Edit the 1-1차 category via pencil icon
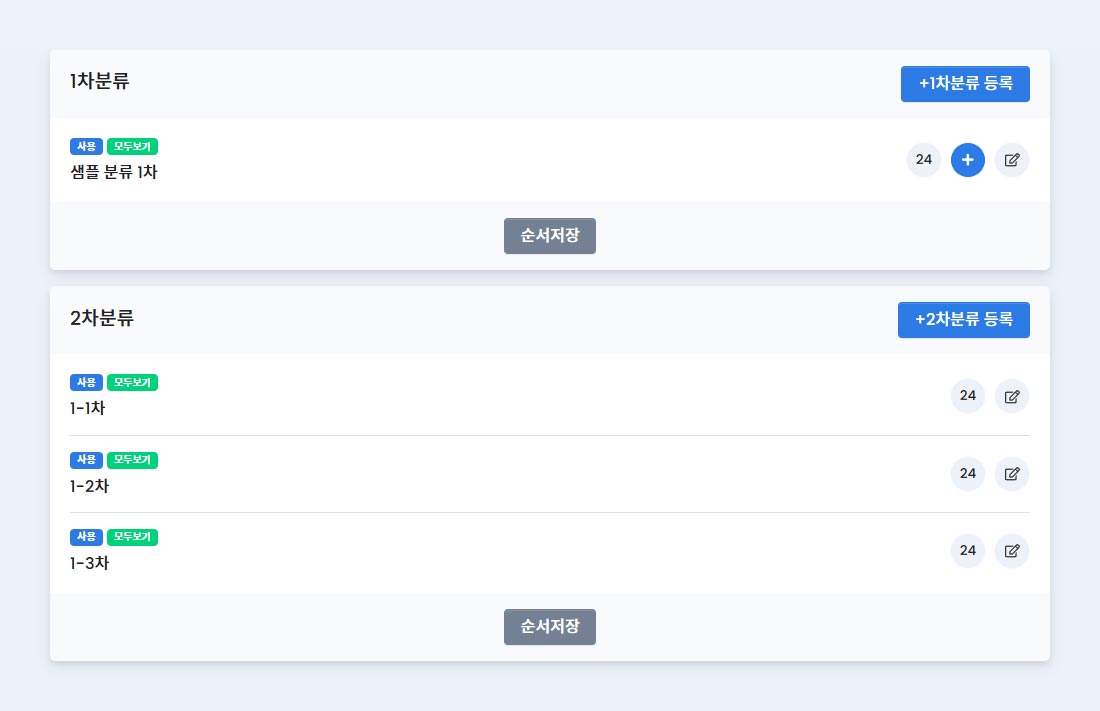Screen dimensions: 1100x711 1012,397
